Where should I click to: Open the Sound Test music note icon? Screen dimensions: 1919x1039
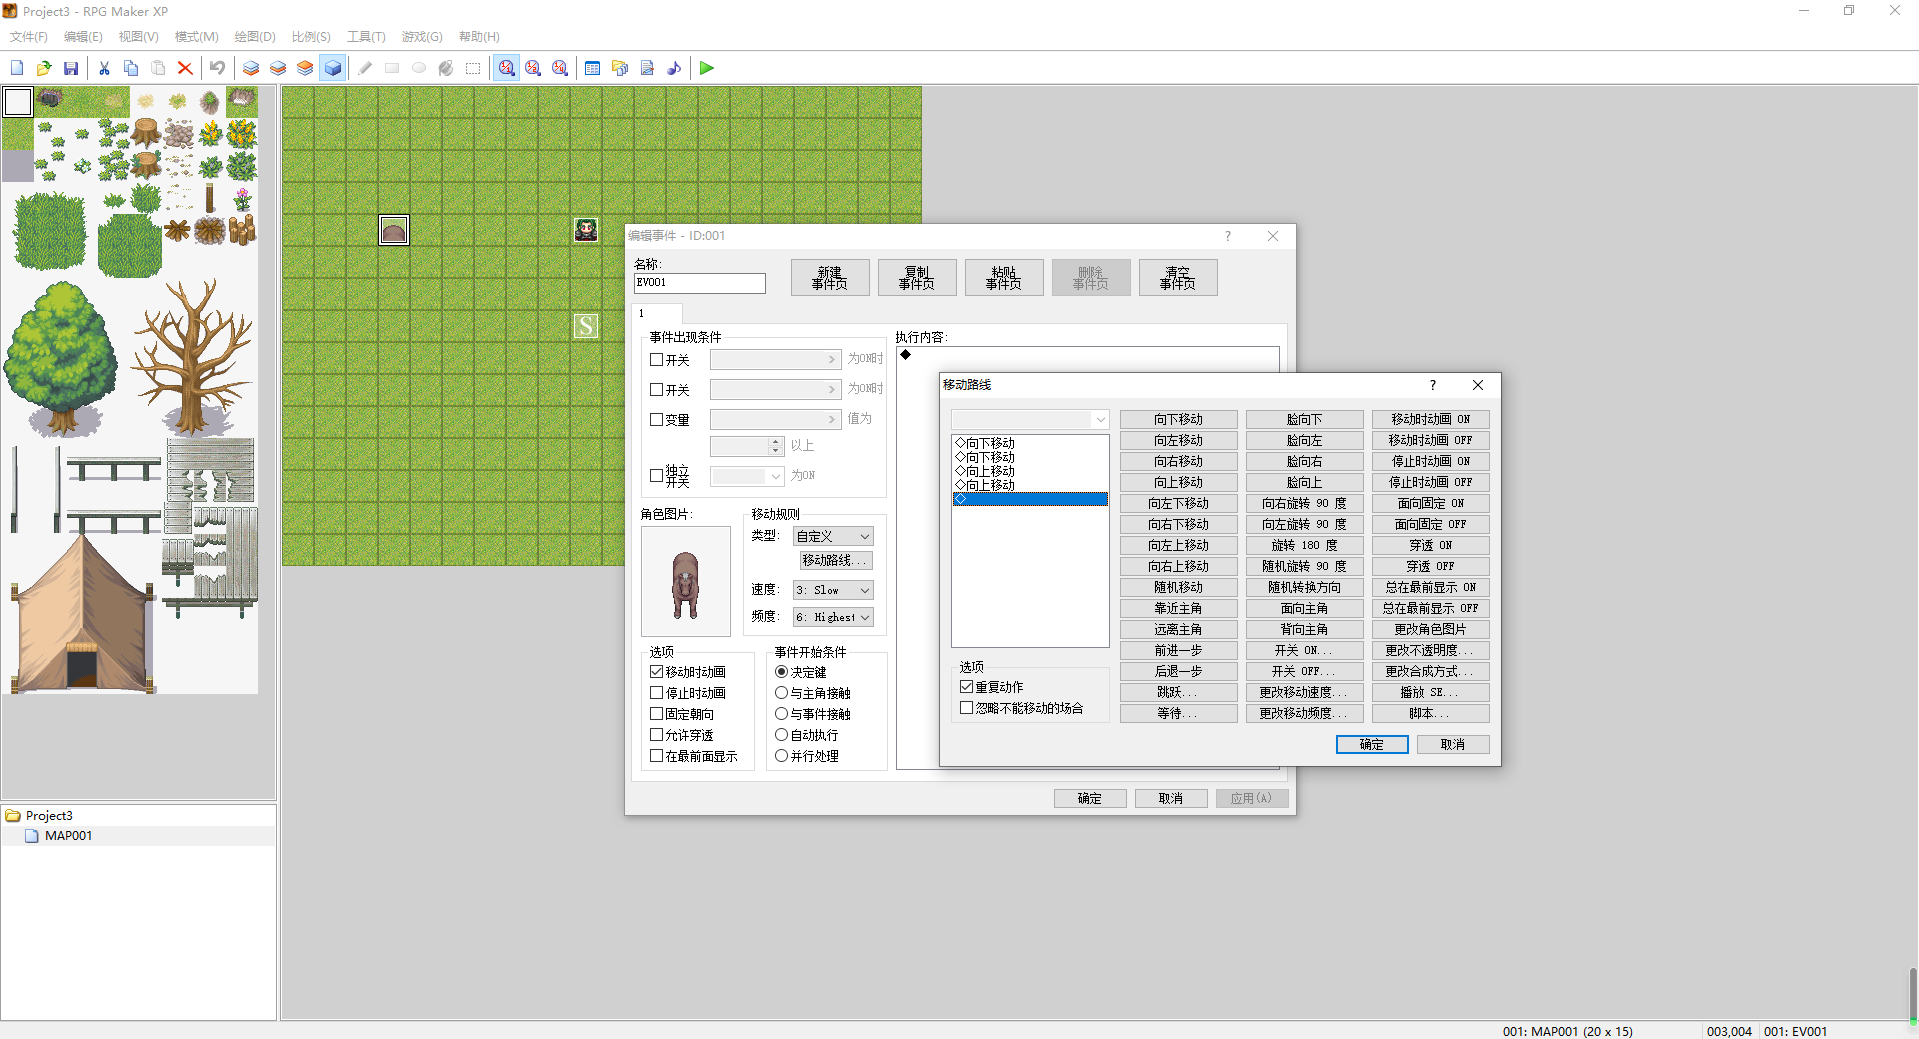(x=674, y=68)
